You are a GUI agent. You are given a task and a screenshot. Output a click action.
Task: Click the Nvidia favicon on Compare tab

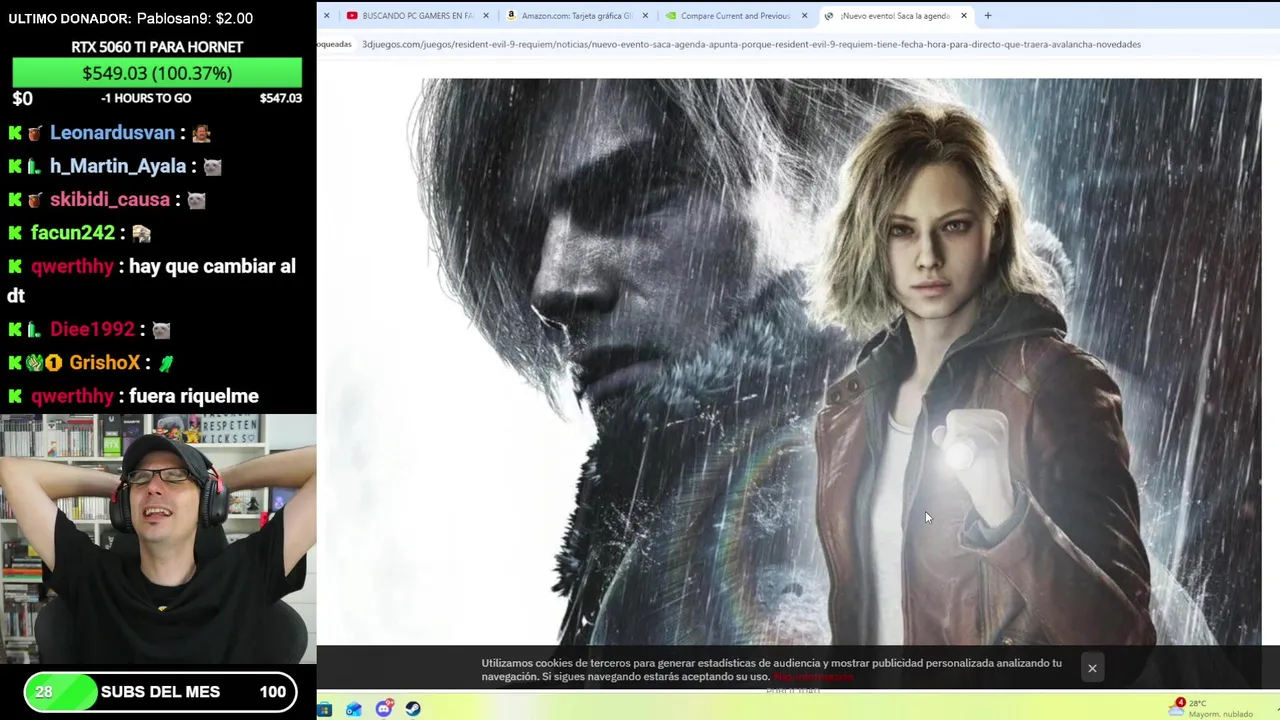point(671,16)
